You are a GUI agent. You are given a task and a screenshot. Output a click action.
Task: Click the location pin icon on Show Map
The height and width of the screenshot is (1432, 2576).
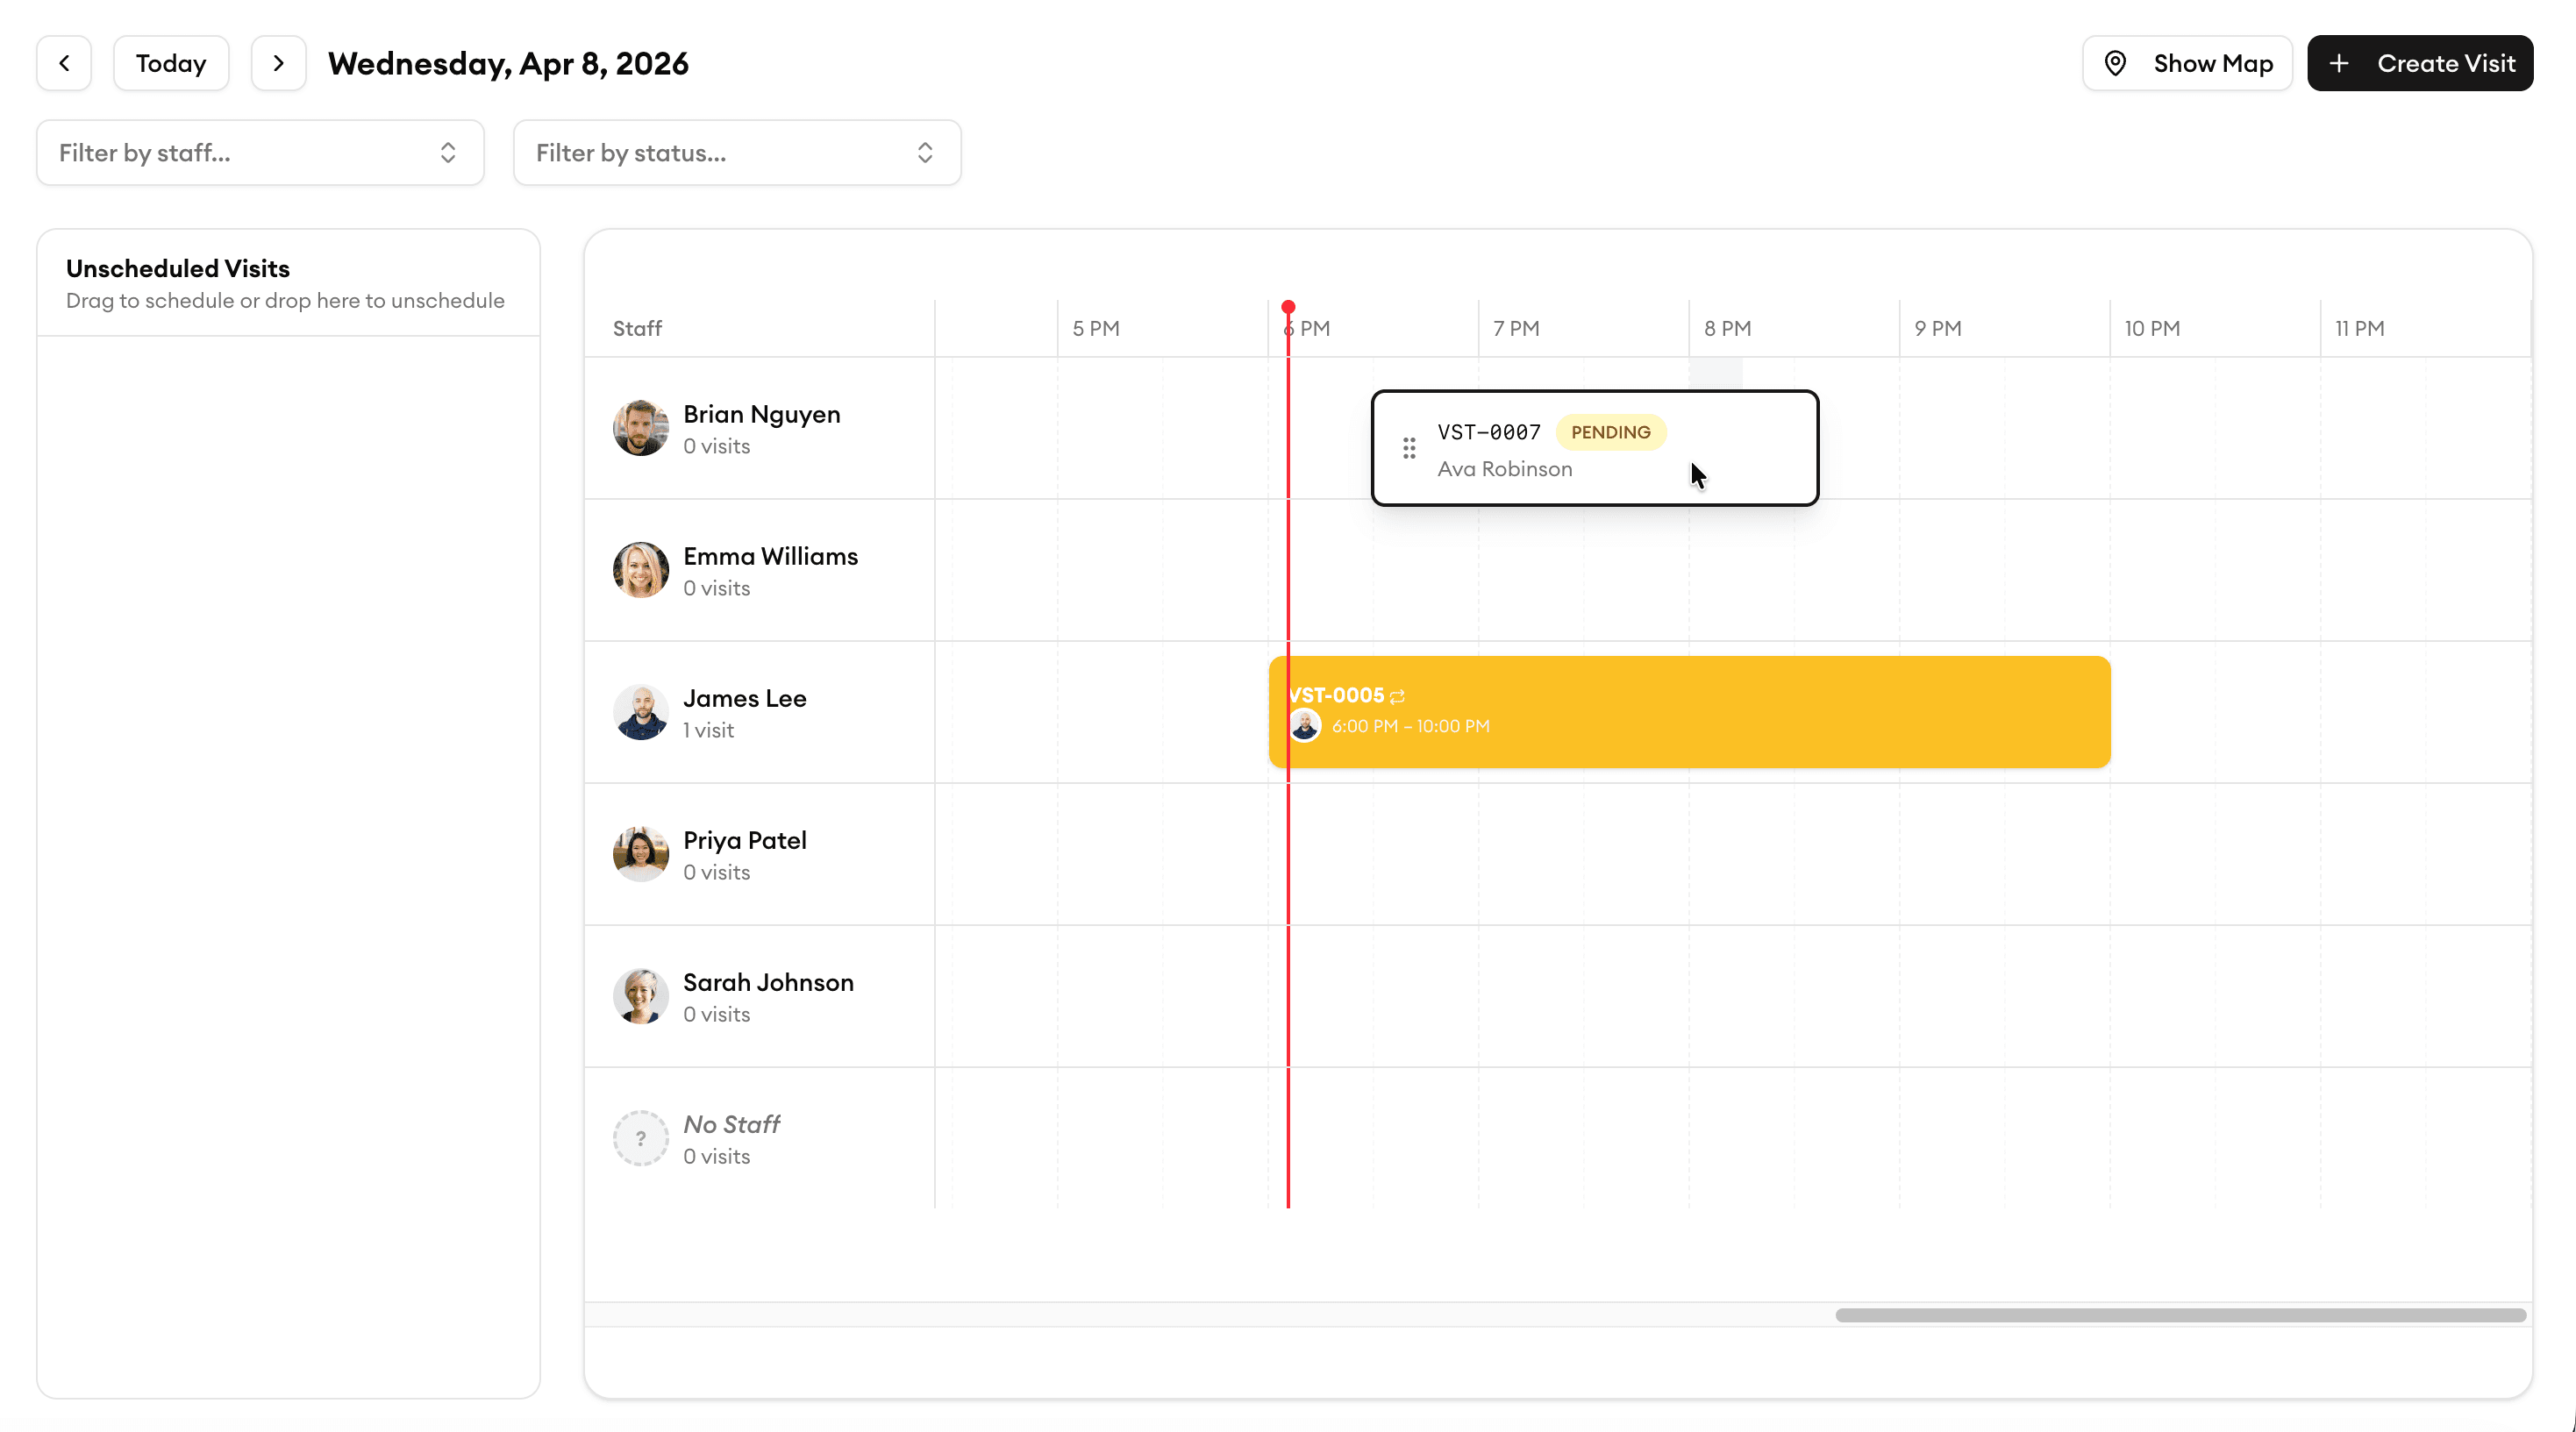tap(2116, 62)
